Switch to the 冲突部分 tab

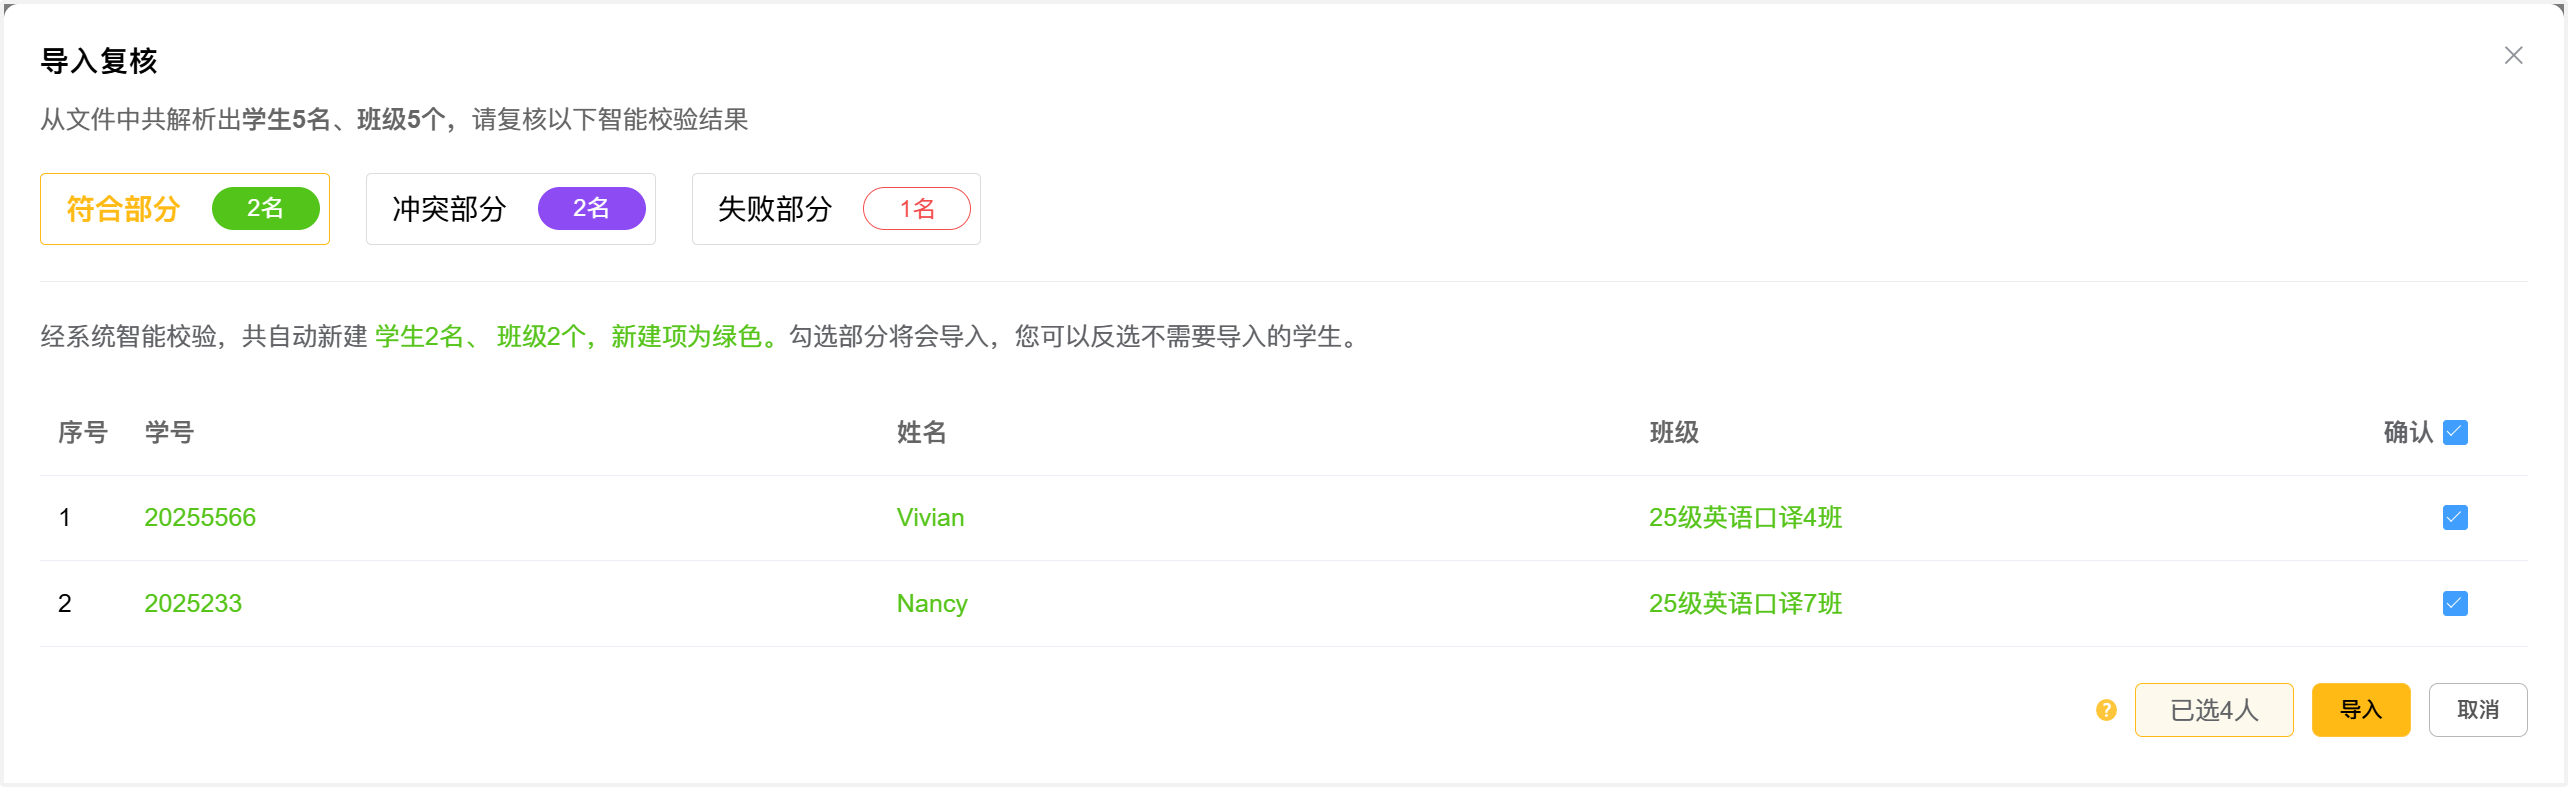click(x=450, y=209)
